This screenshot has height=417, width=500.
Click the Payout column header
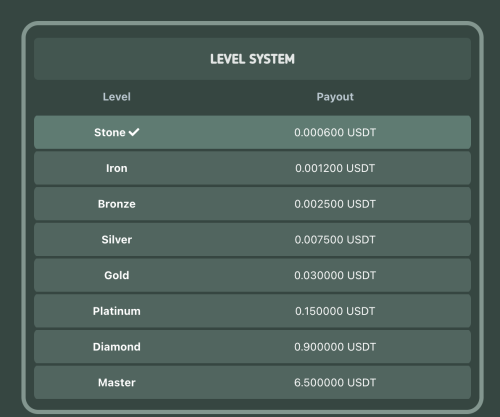point(335,97)
